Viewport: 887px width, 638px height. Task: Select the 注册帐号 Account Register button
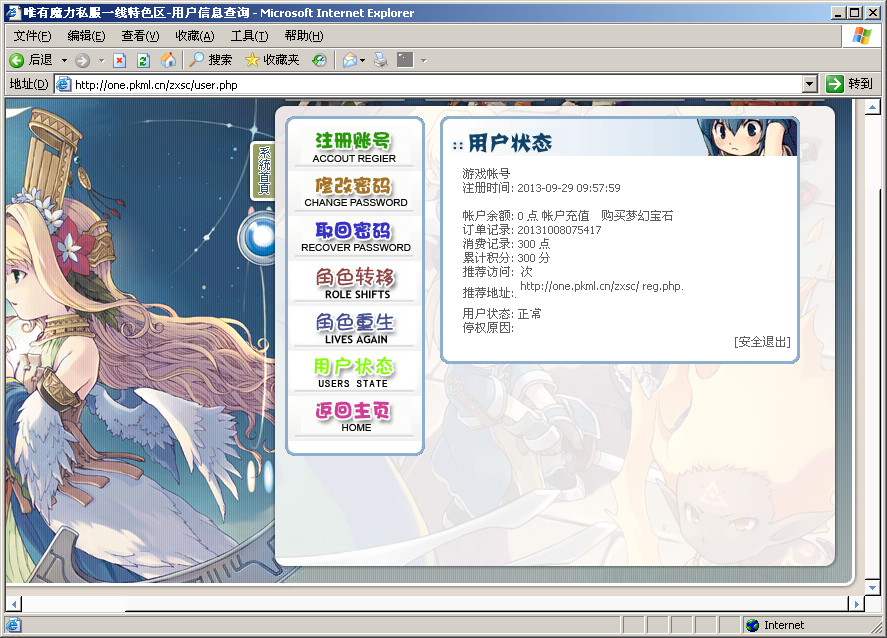(354, 146)
